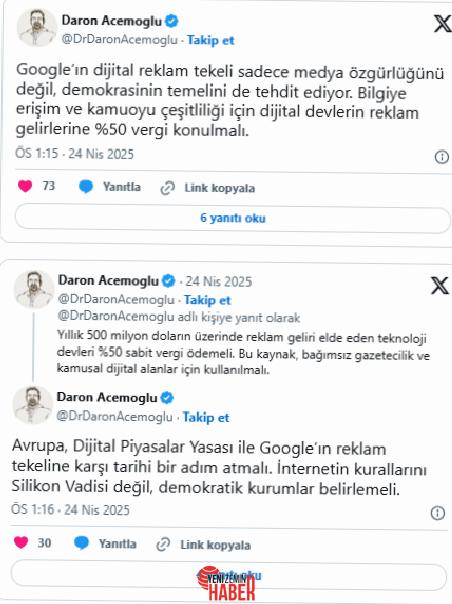Like the first tweet with 73 hearts
452x604 pixels.
pyautogui.click(x=25, y=186)
